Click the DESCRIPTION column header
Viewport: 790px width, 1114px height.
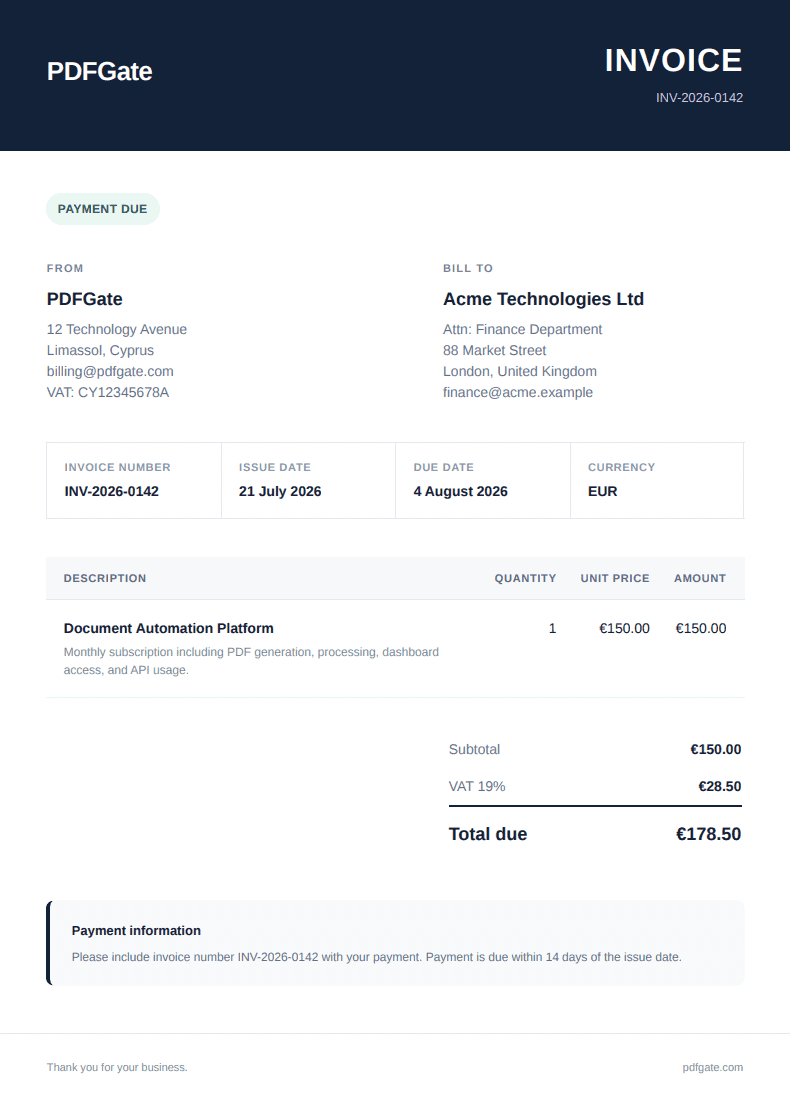click(105, 578)
